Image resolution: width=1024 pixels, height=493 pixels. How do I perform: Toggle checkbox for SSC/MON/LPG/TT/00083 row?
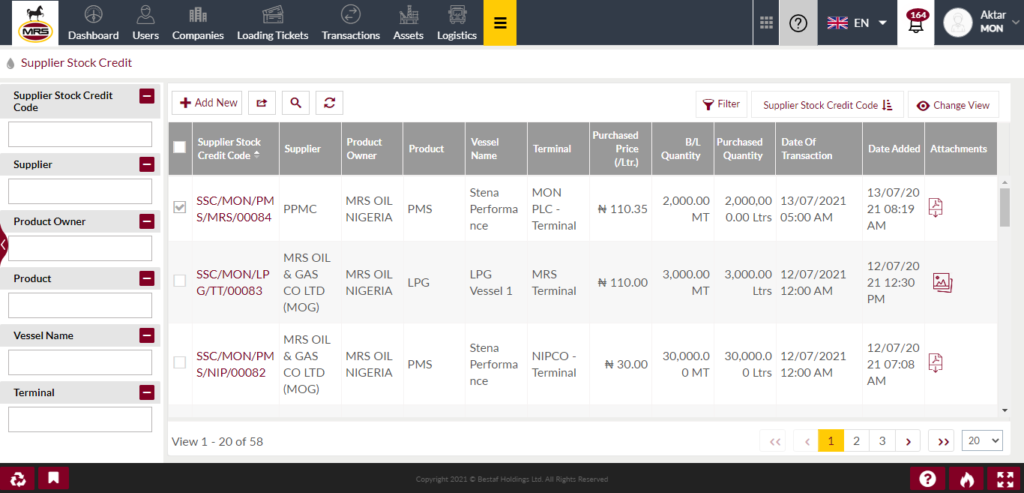click(x=180, y=281)
